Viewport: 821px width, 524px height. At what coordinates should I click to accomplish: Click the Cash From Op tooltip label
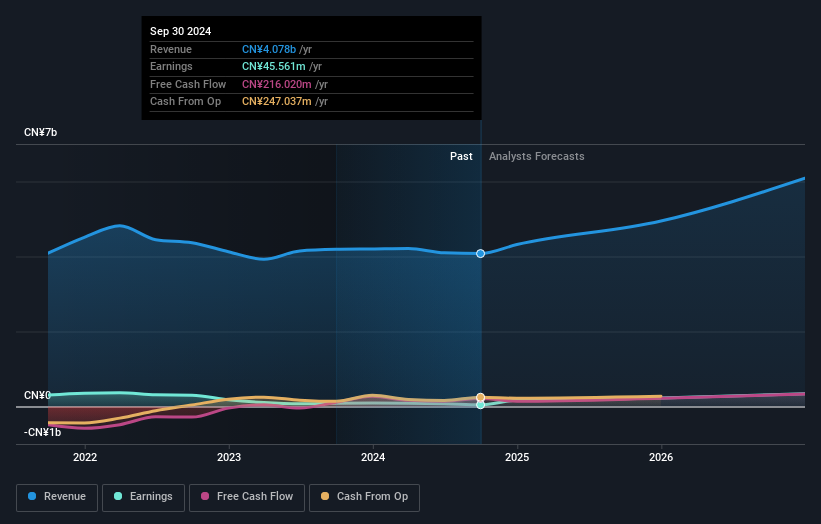click(x=185, y=102)
